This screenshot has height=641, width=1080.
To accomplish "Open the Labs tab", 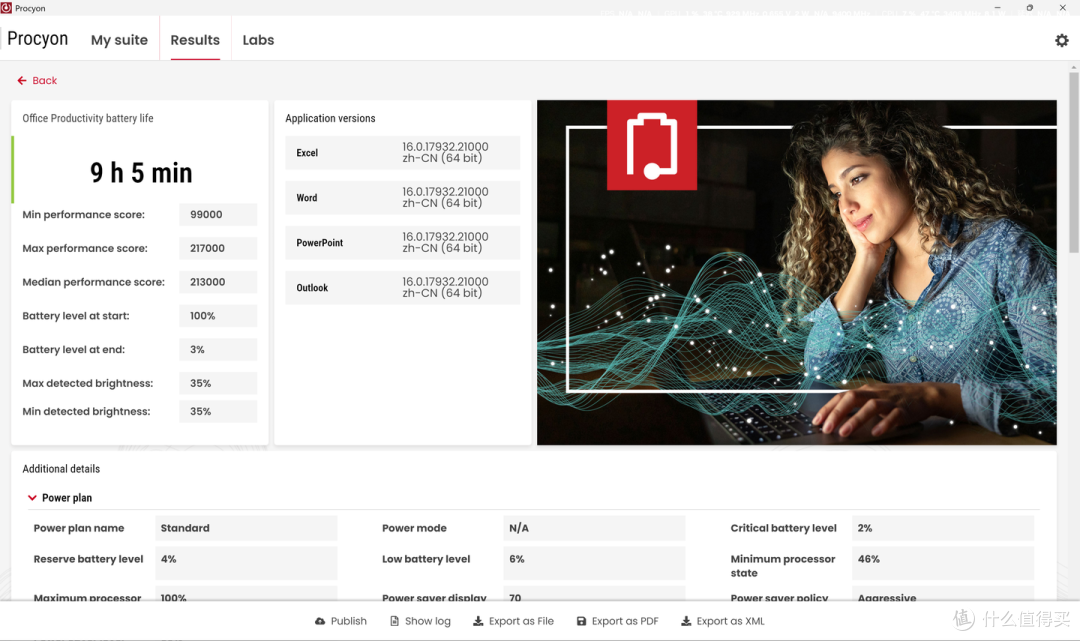I will (x=258, y=40).
